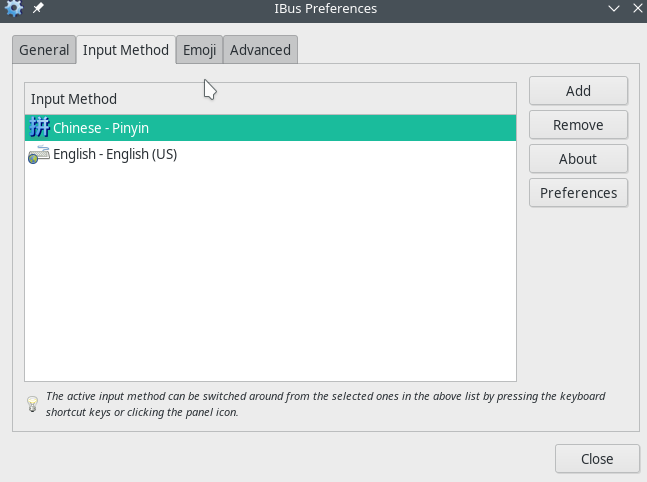
Task: Go to the Advanced tab
Action: click(260, 50)
